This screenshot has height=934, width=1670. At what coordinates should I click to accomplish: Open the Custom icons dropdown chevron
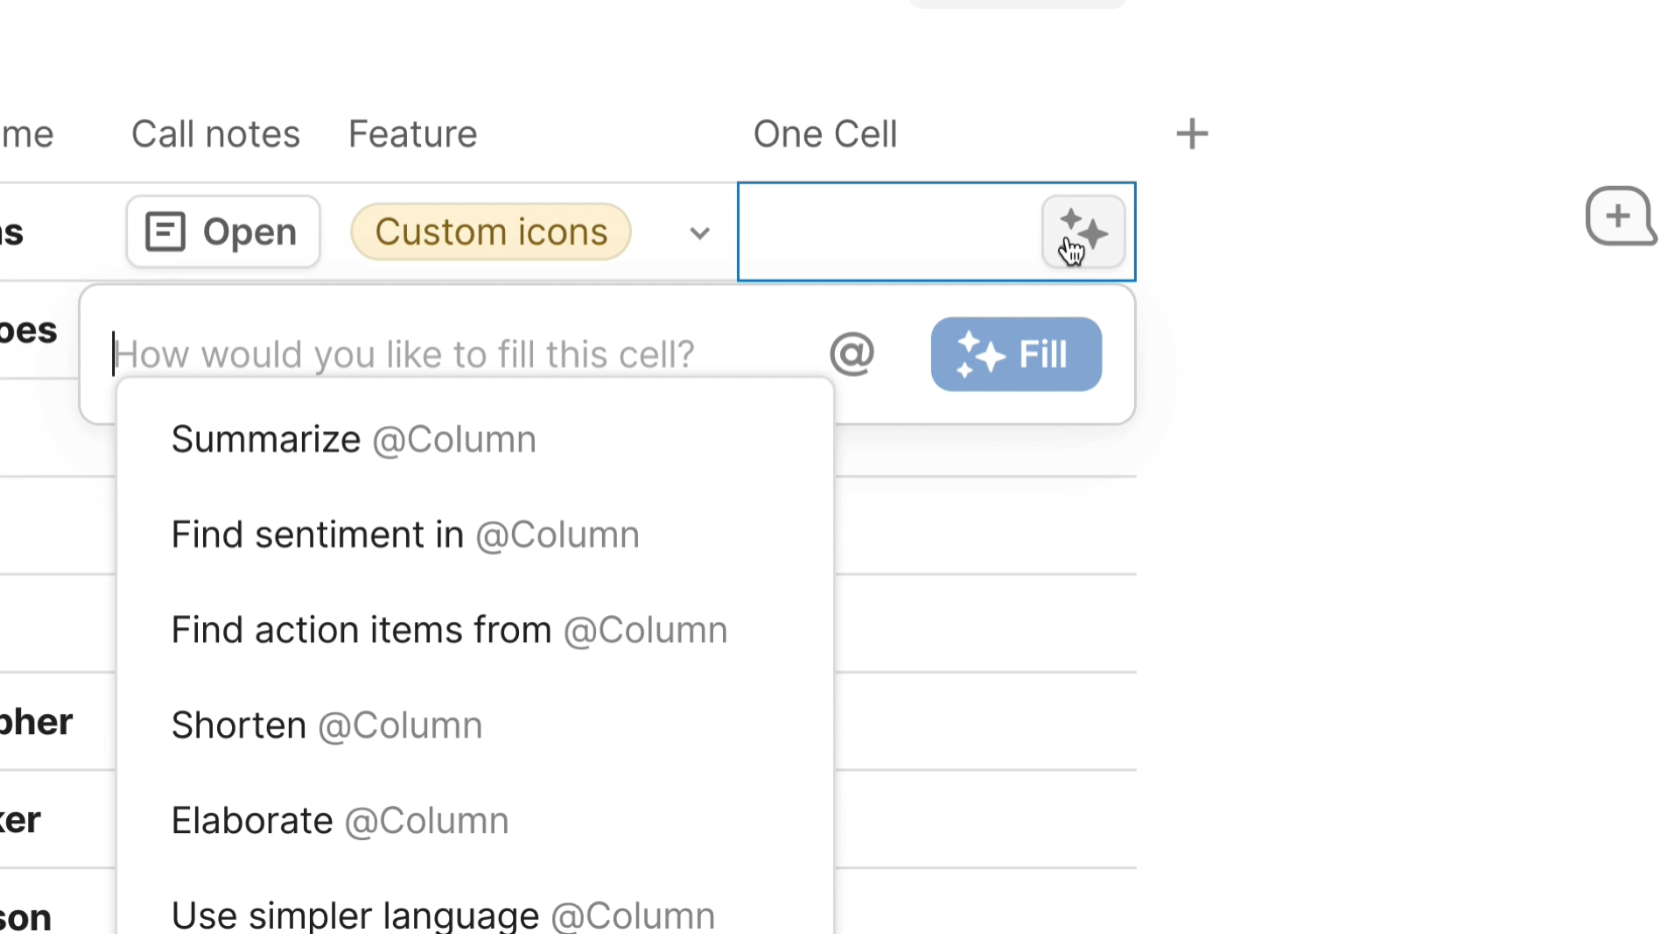pyautogui.click(x=698, y=232)
